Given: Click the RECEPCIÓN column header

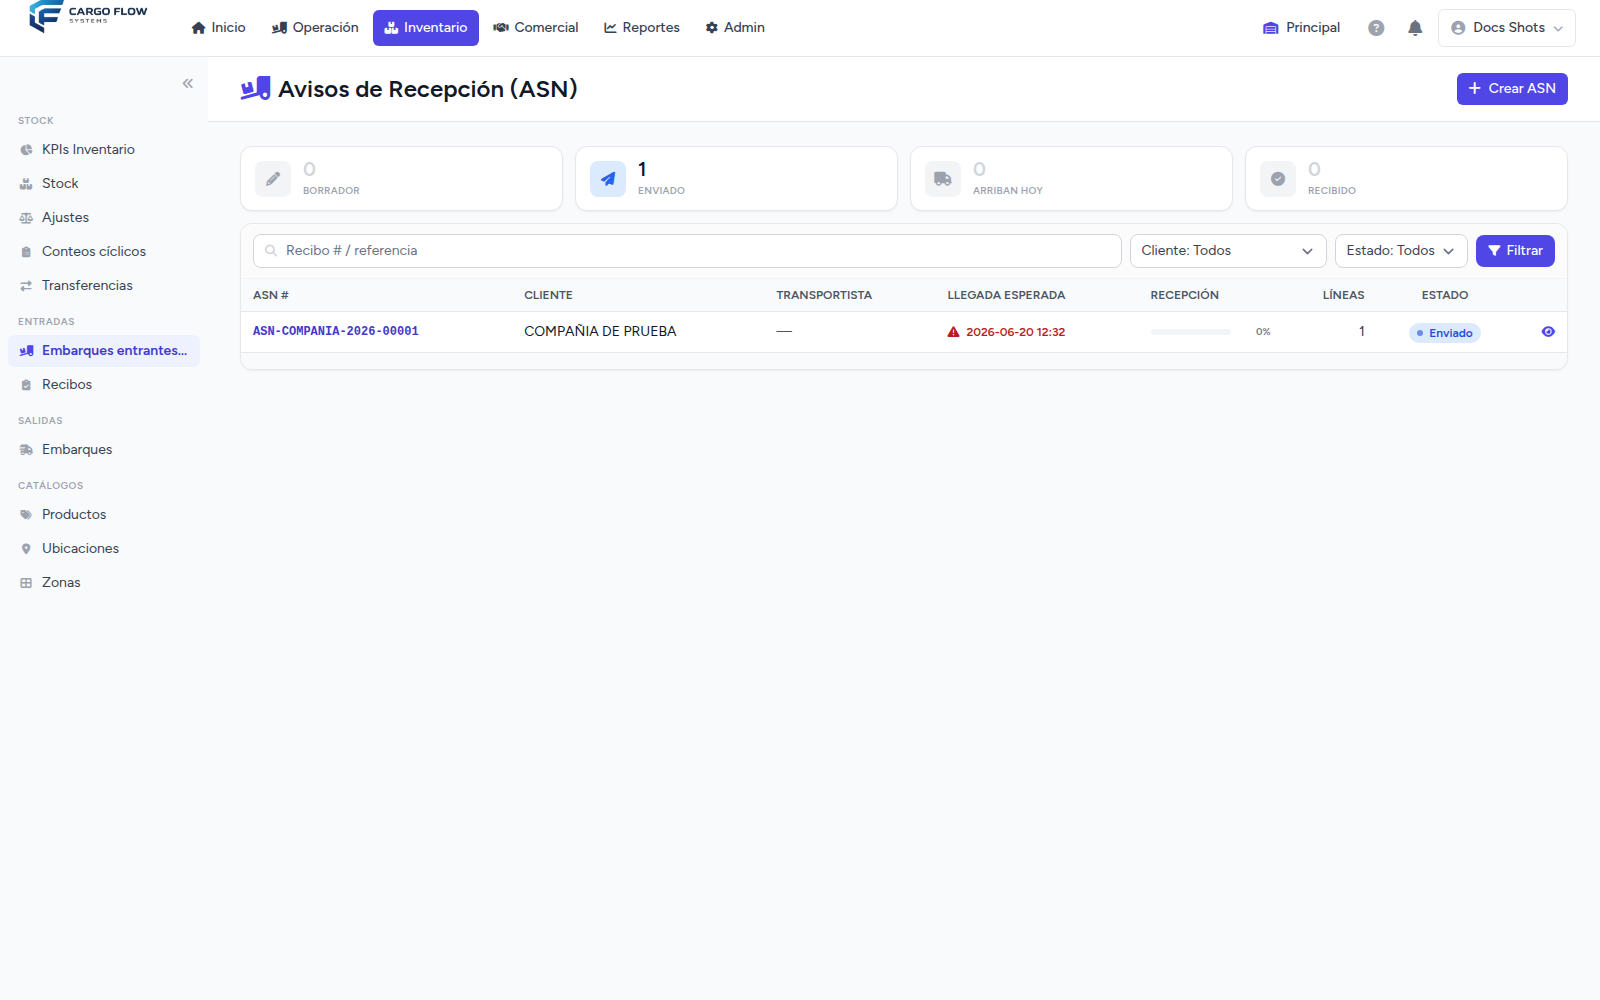Looking at the screenshot, I should click(1184, 296).
